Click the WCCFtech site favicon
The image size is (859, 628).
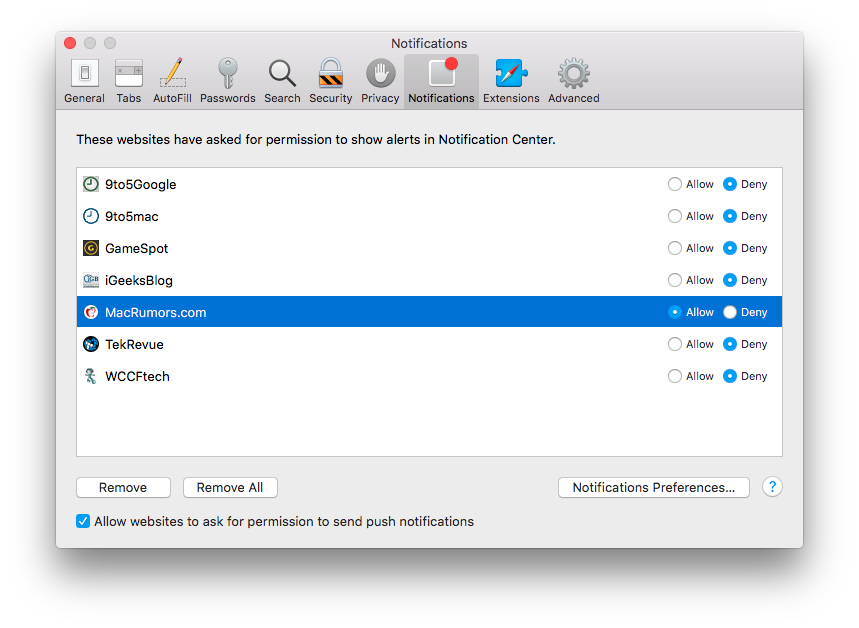[90, 376]
